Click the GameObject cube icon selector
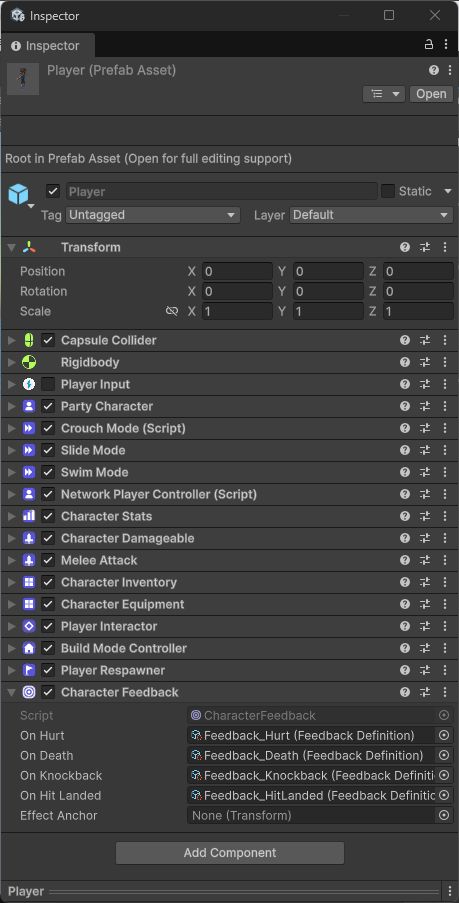 [20, 195]
